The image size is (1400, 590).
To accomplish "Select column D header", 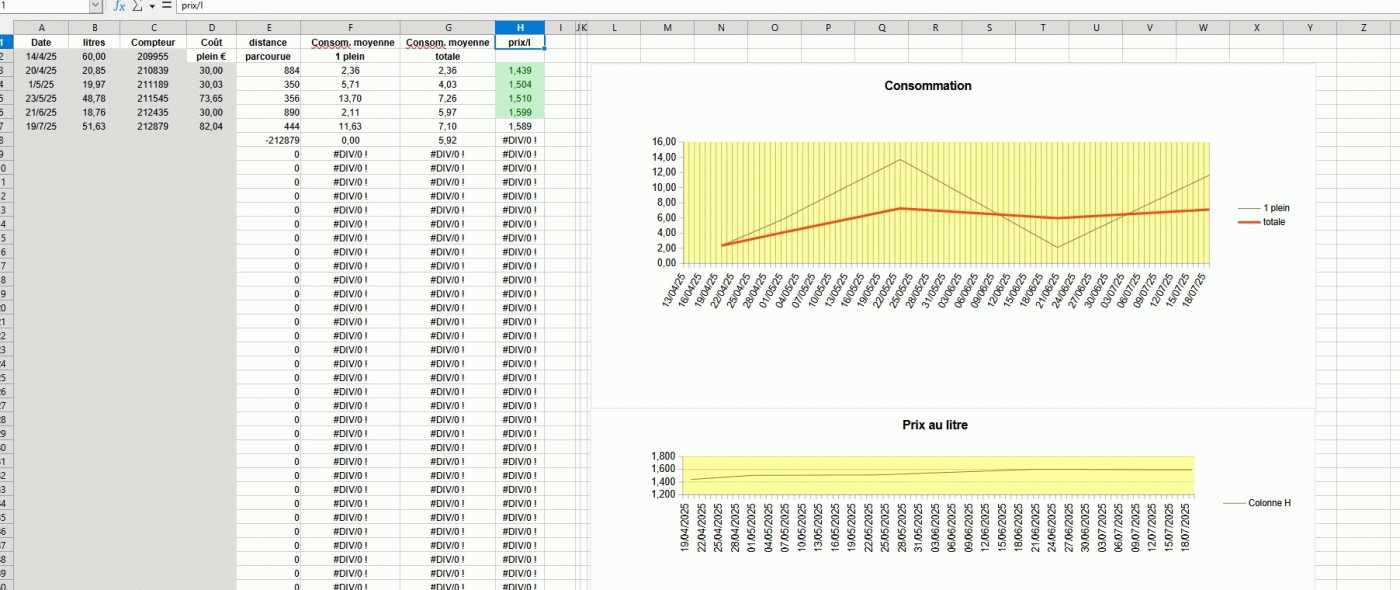I will pos(211,27).
